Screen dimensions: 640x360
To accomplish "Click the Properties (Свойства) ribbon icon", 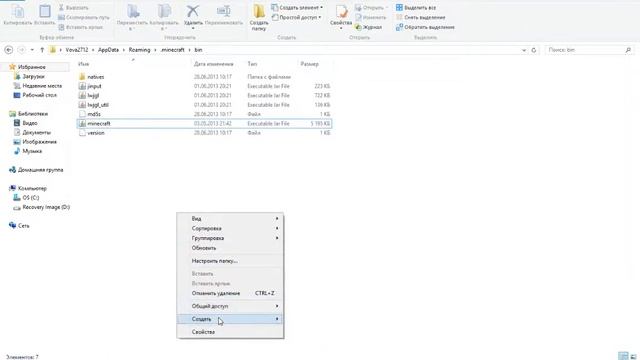I will point(341,12).
